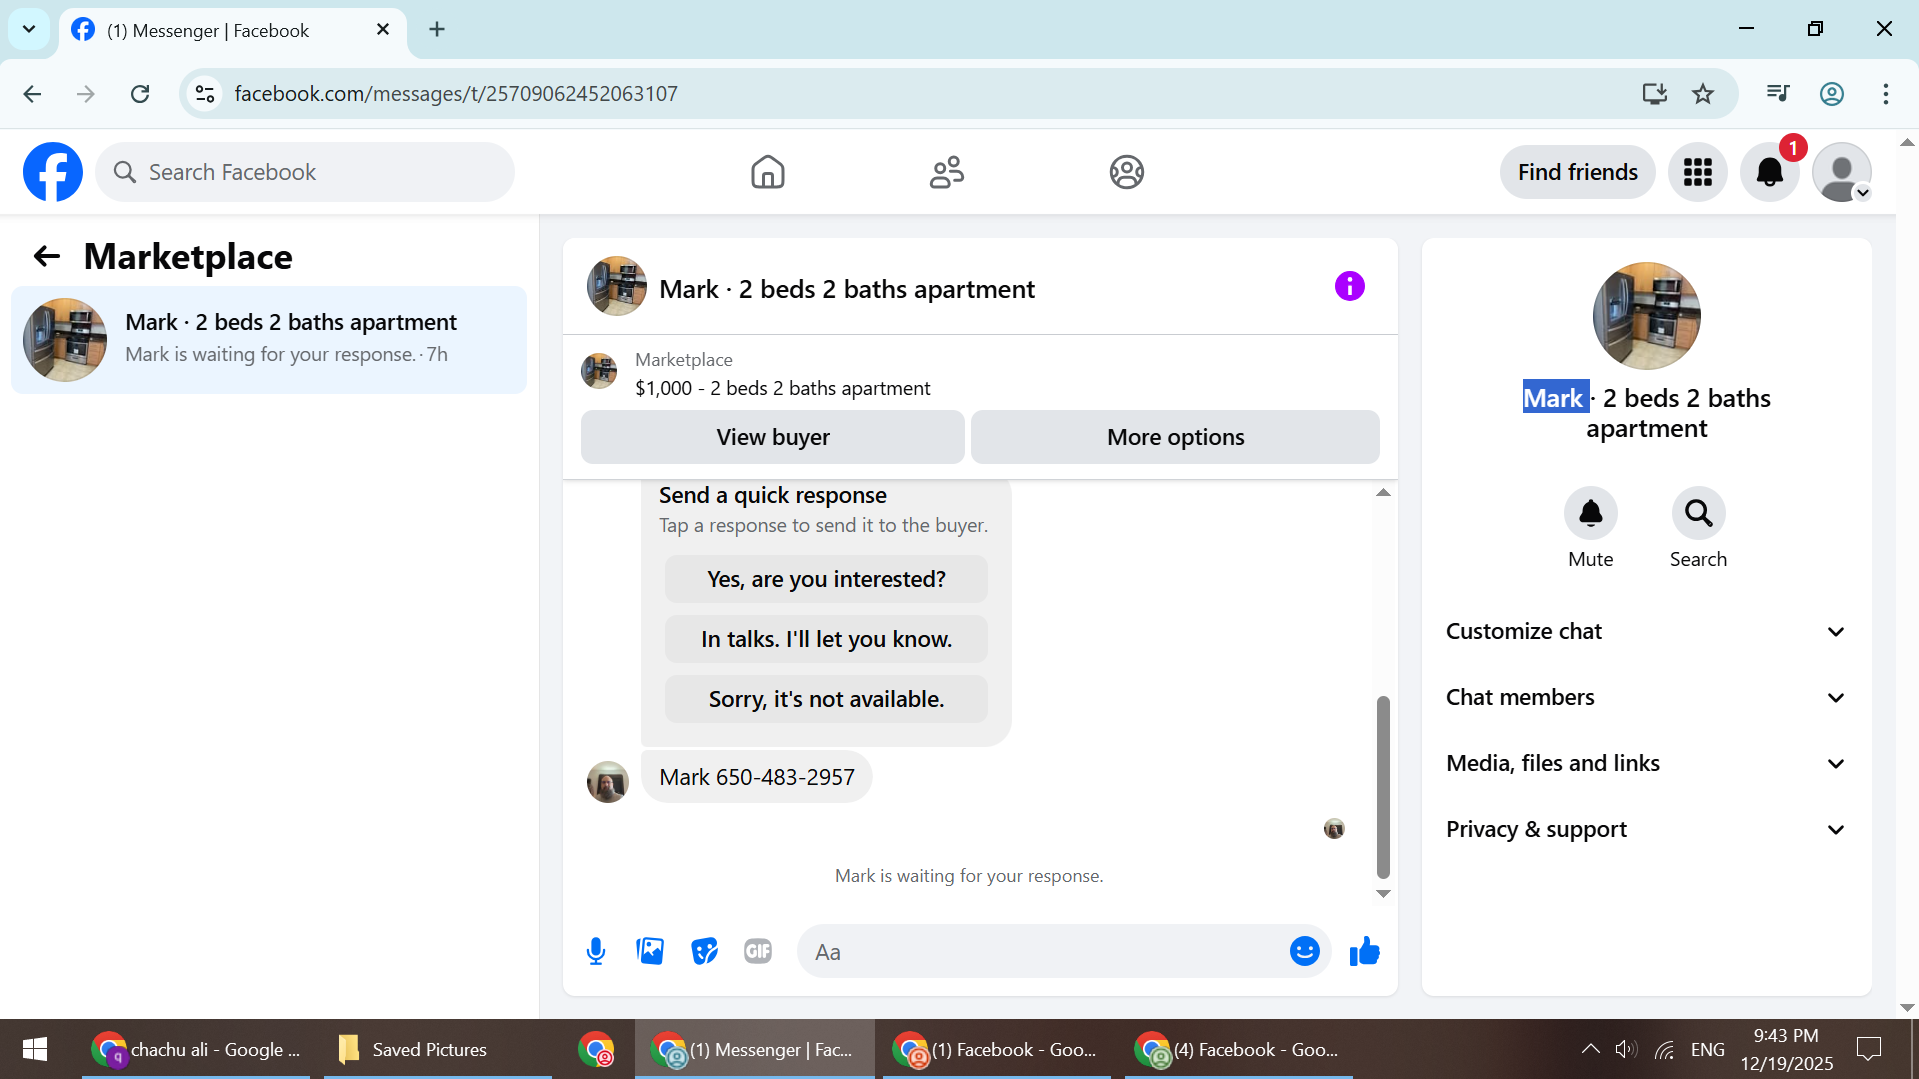Open conversation information purple icon
Screen dimensions: 1919x1079
coord(1349,287)
